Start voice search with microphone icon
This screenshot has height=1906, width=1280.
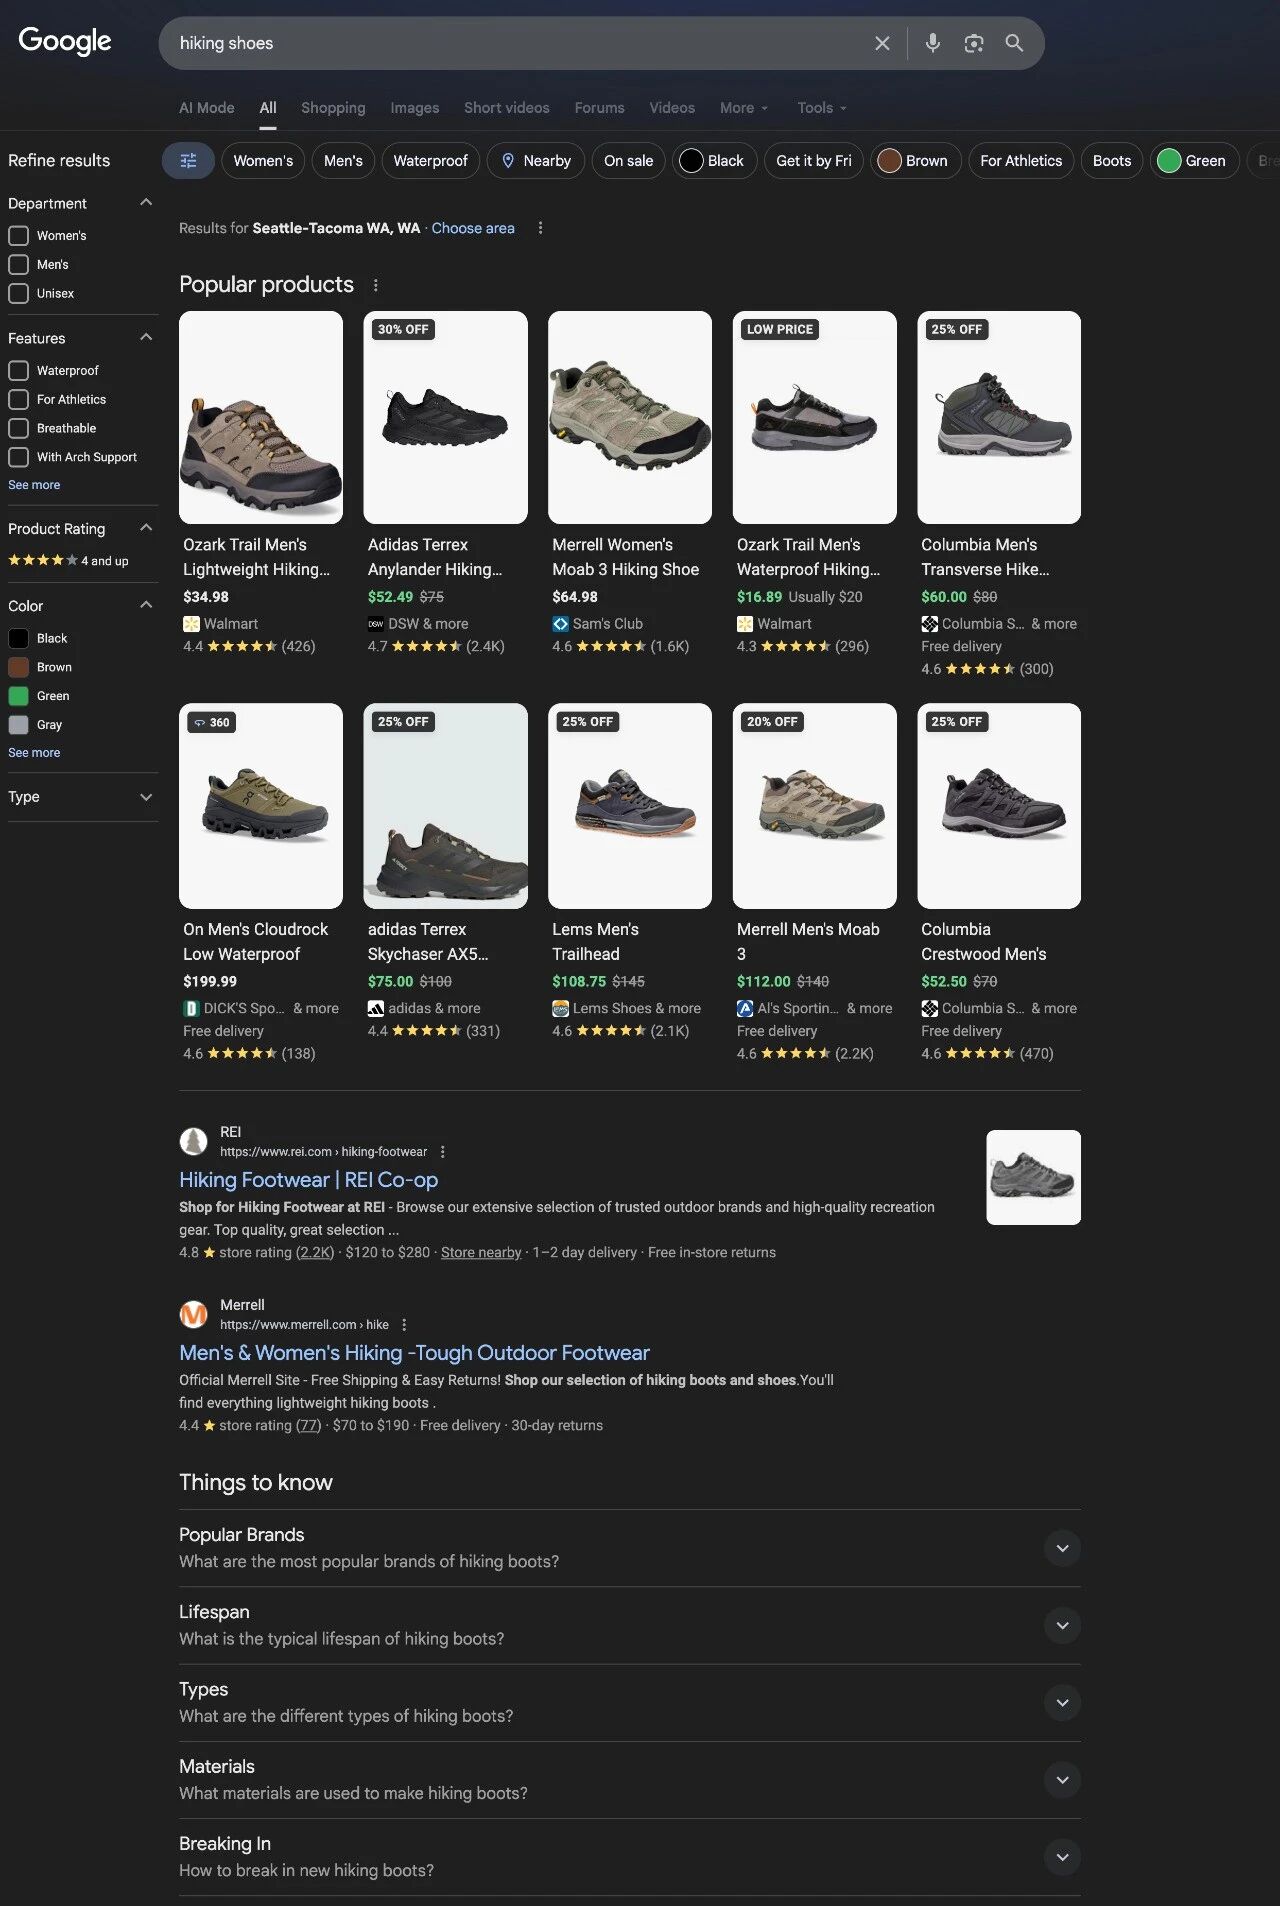point(932,43)
